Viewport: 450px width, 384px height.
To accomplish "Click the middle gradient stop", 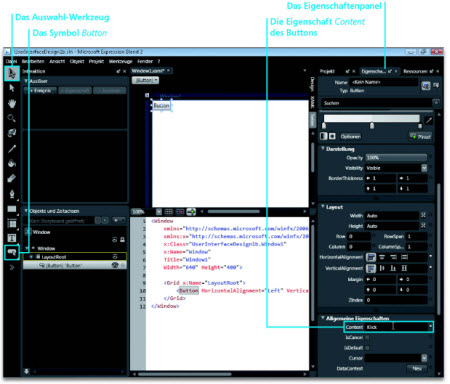I will point(372,126).
